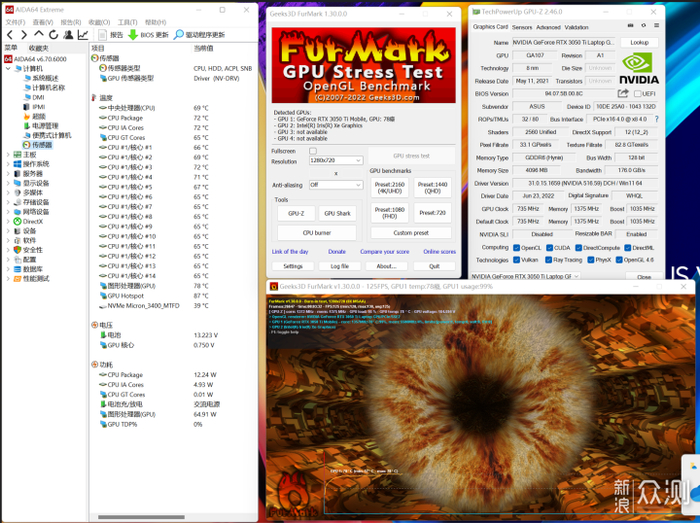The height and width of the screenshot is (523, 700).
Task: Toggle the DirectML checkbox
Action: coord(628,248)
